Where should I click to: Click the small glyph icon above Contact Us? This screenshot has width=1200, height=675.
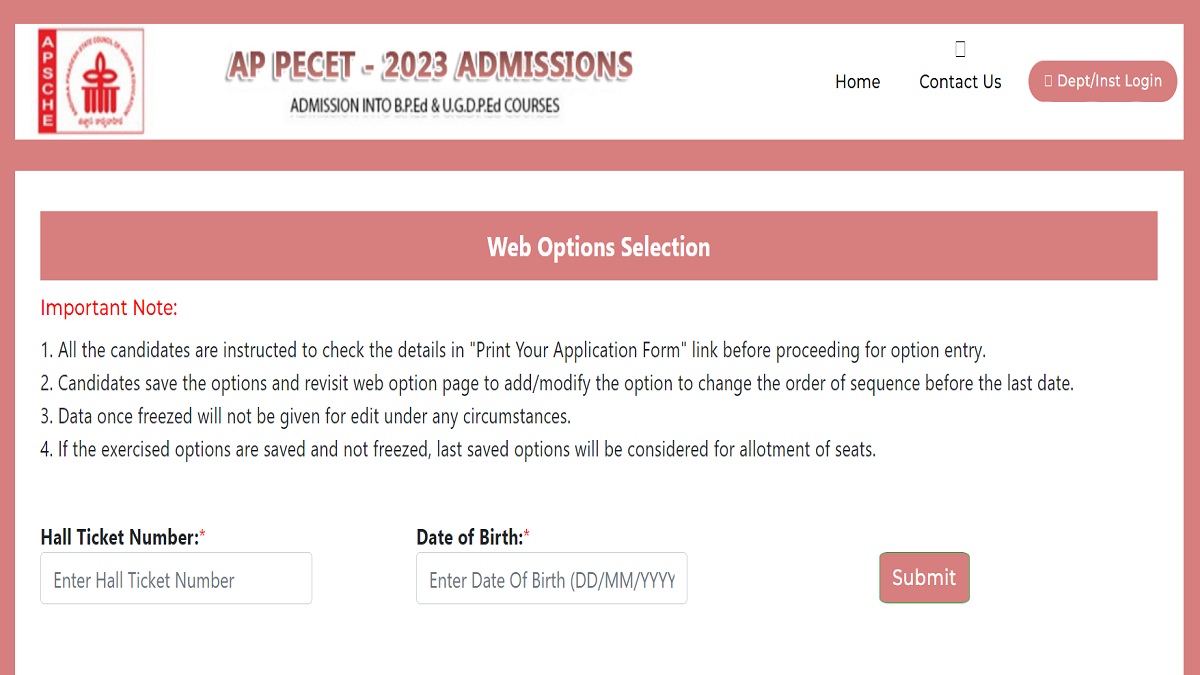tap(960, 49)
